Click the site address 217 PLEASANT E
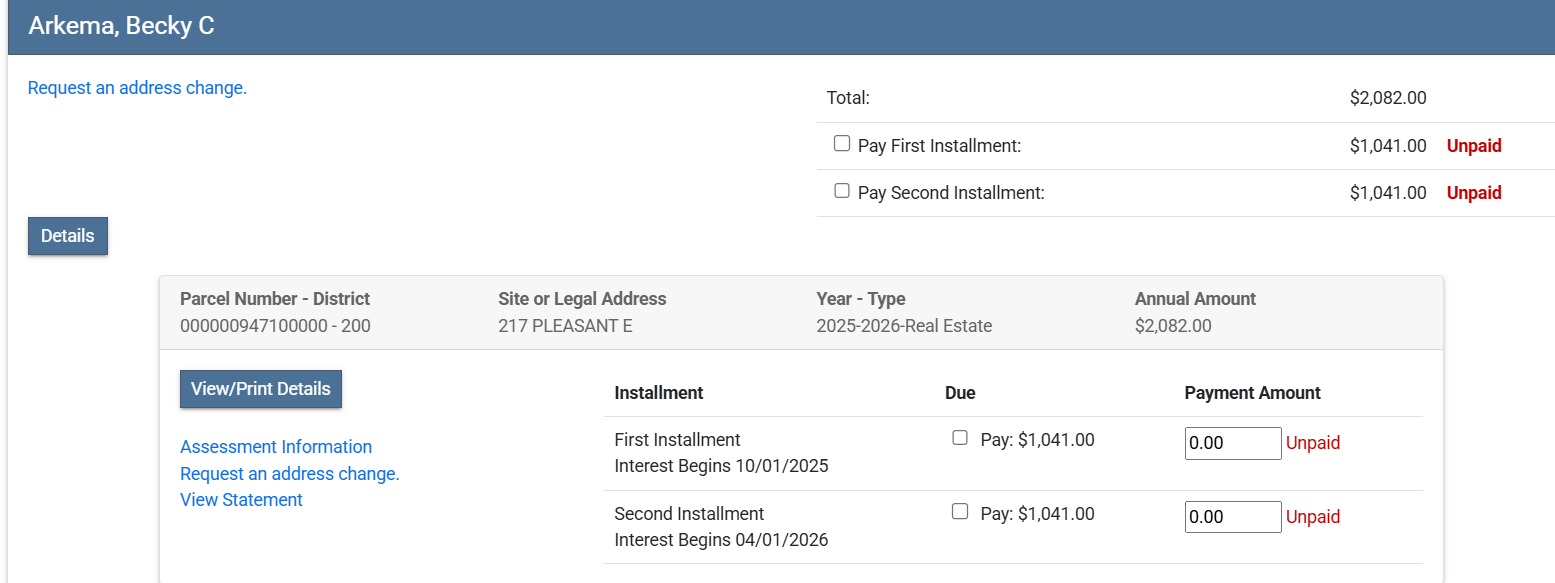1555x583 pixels. pos(565,325)
